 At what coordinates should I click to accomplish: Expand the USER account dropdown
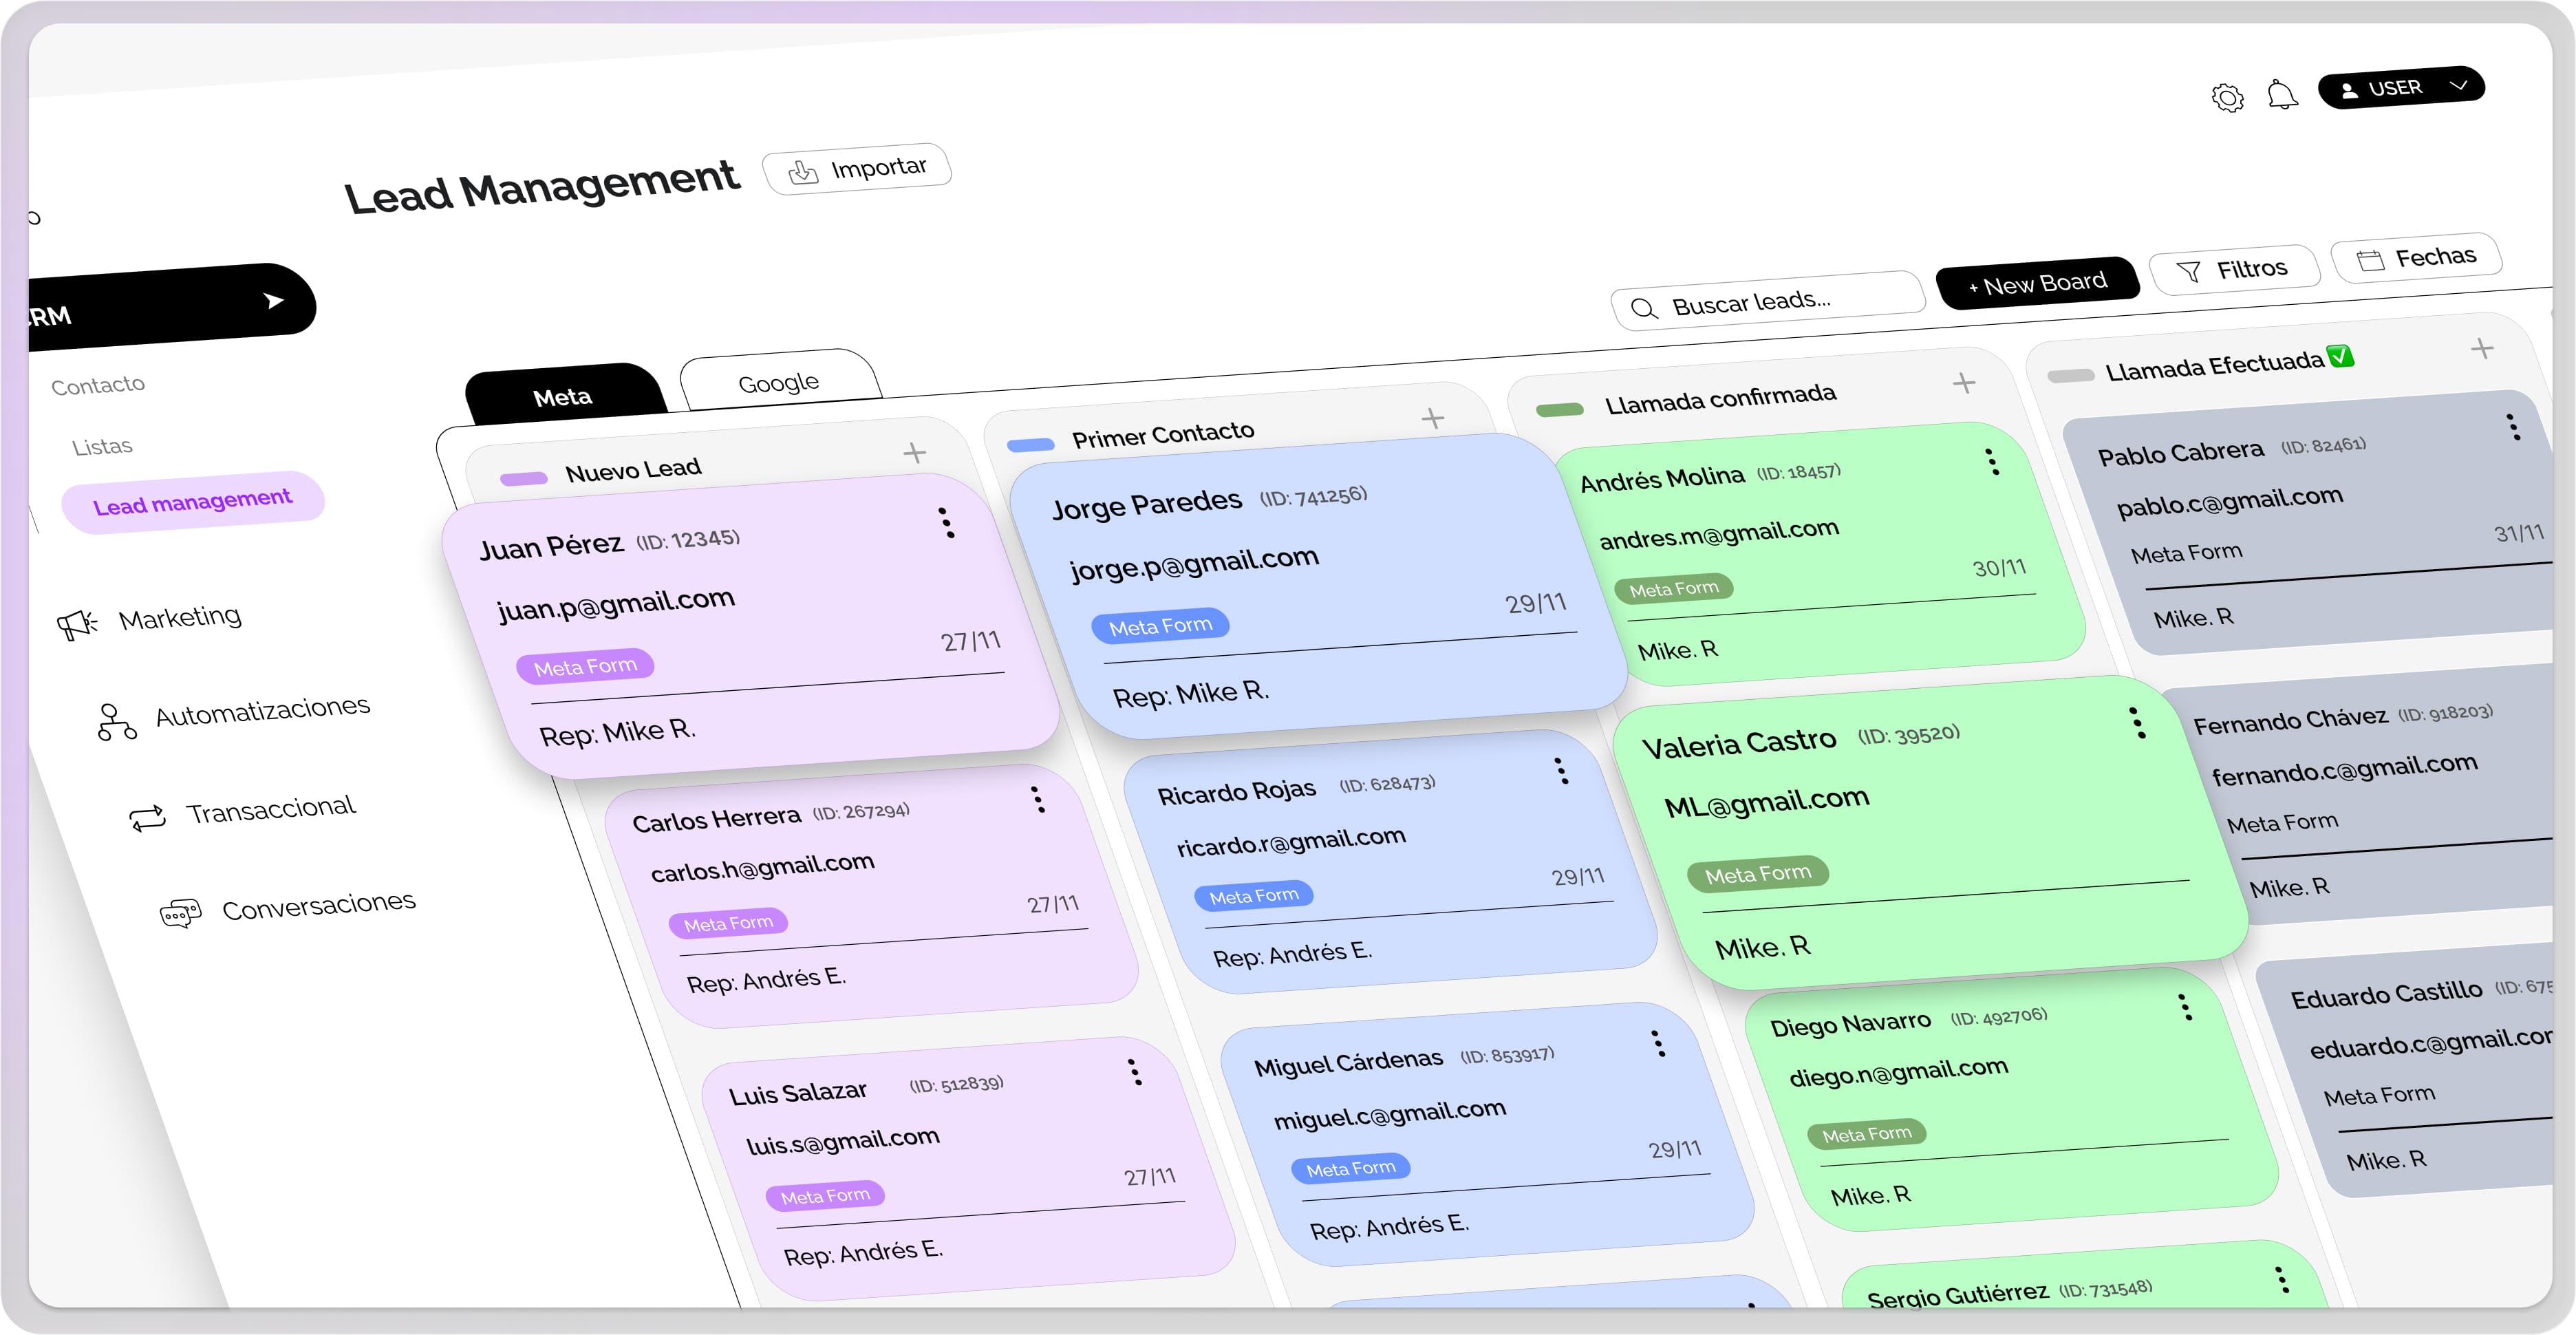(x=2401, y=87)
